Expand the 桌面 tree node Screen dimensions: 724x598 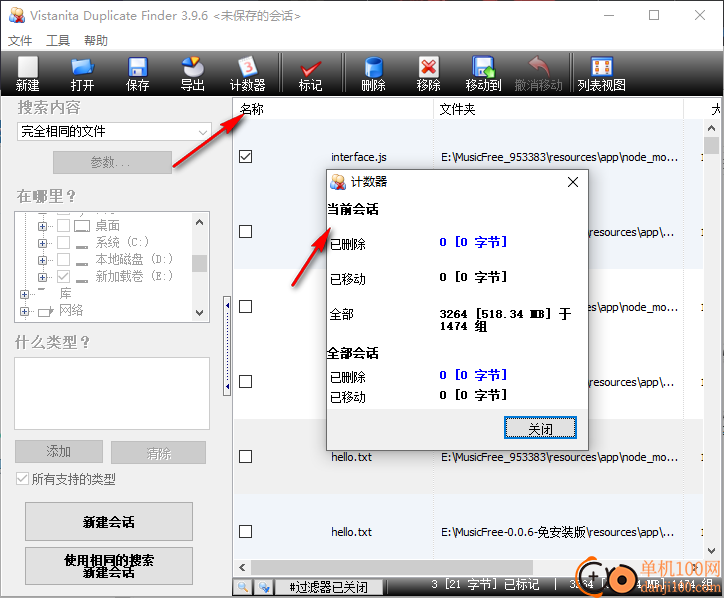42,226
